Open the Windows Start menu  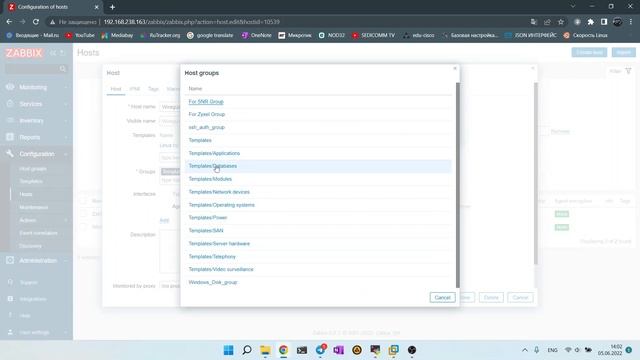229,350
